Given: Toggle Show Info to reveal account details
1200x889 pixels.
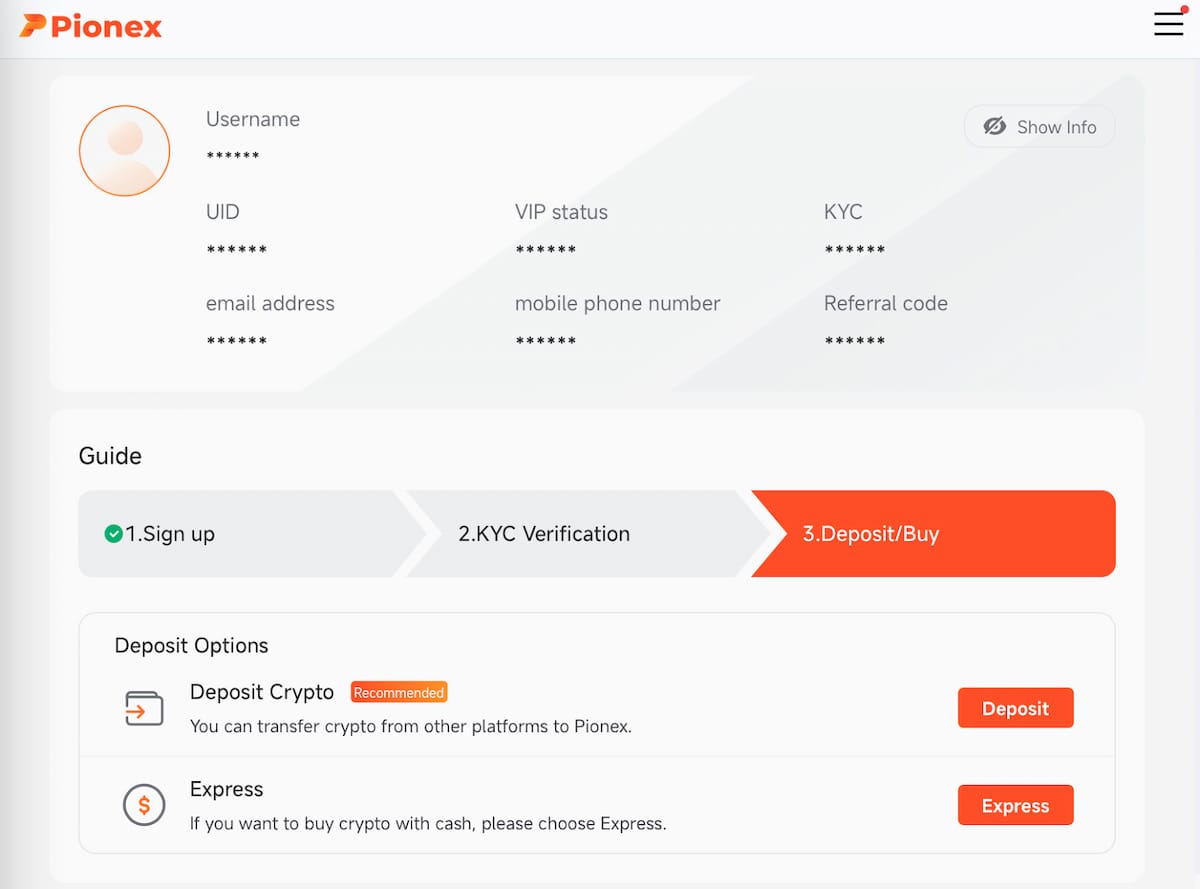Looking at the screenshot, I should [1039, 127].
